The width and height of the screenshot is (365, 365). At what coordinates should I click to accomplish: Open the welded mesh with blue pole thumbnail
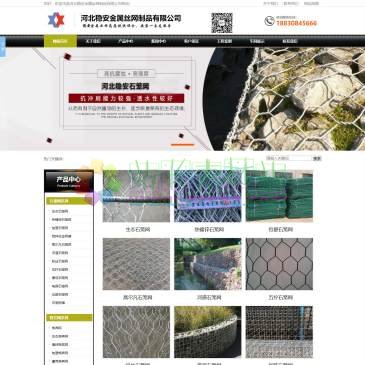279,332
